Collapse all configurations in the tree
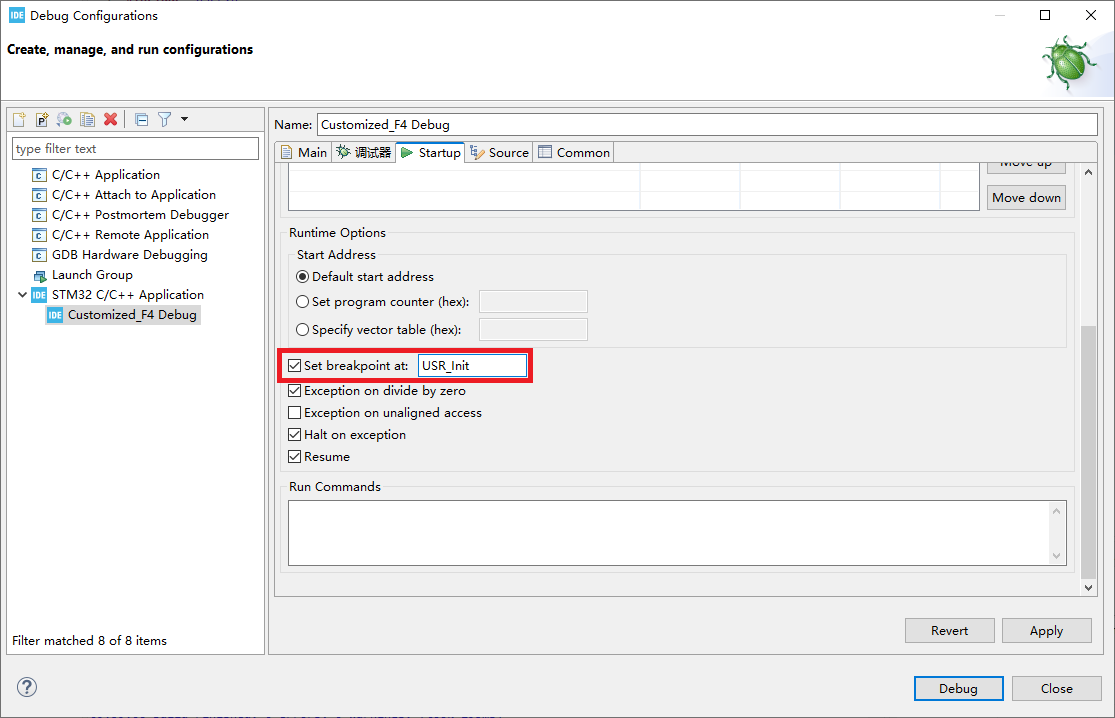Viewport: 1115px width, 718px height. point(141,120)
